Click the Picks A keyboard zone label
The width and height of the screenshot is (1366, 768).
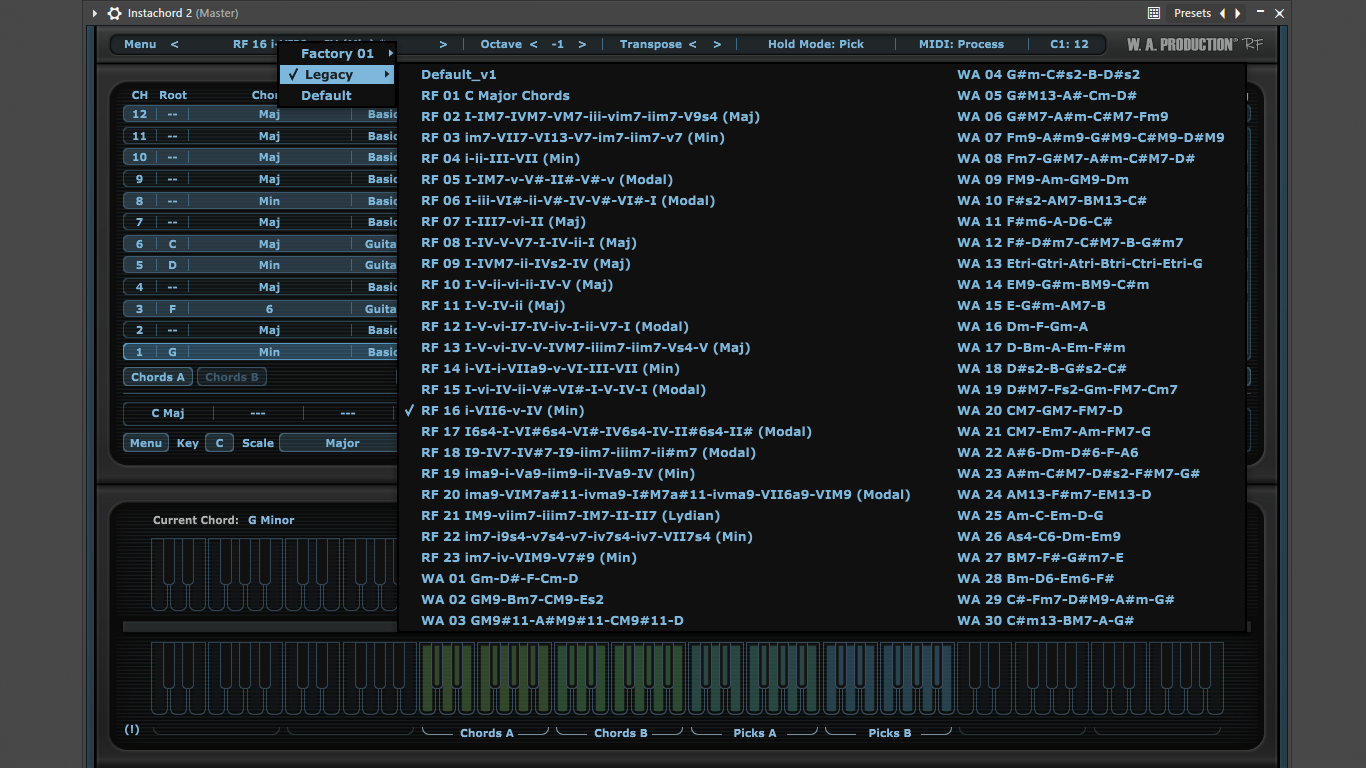tap(755, 733)
